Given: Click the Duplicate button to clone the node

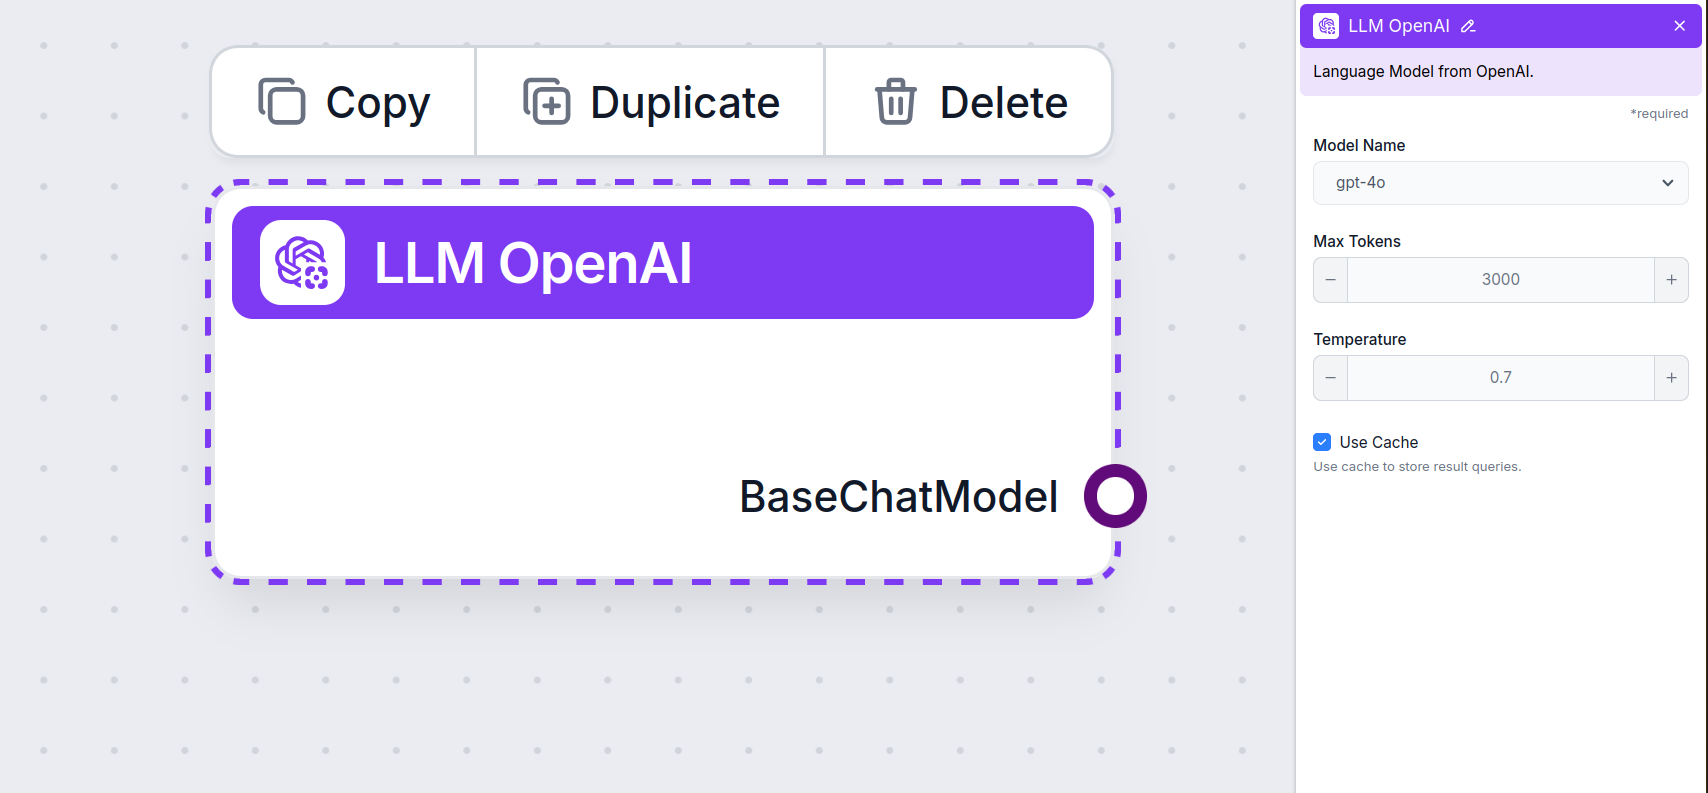Looking at the screenshot, I should coord(650,101).
